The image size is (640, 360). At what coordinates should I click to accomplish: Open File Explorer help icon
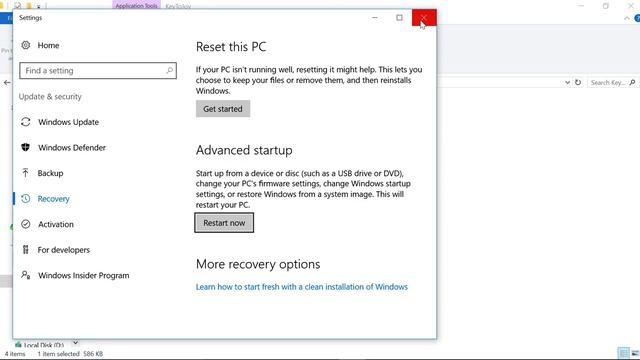pyautogui.click(x=637, y=18)
